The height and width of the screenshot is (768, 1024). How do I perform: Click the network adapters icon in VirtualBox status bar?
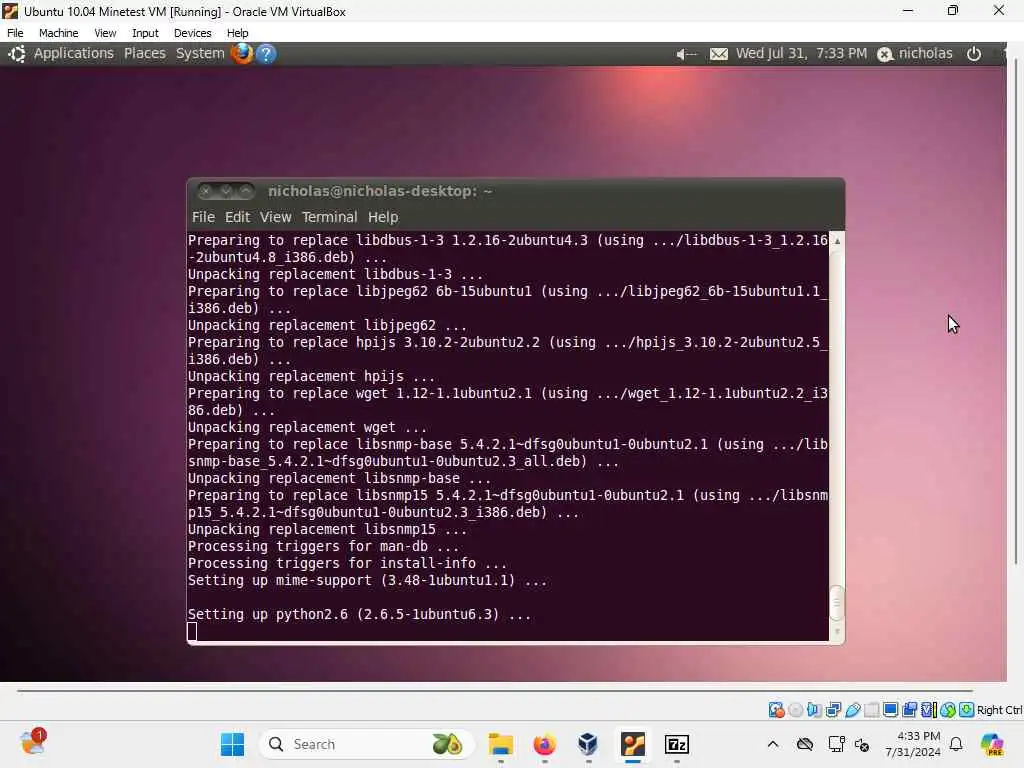click(833, 710)
